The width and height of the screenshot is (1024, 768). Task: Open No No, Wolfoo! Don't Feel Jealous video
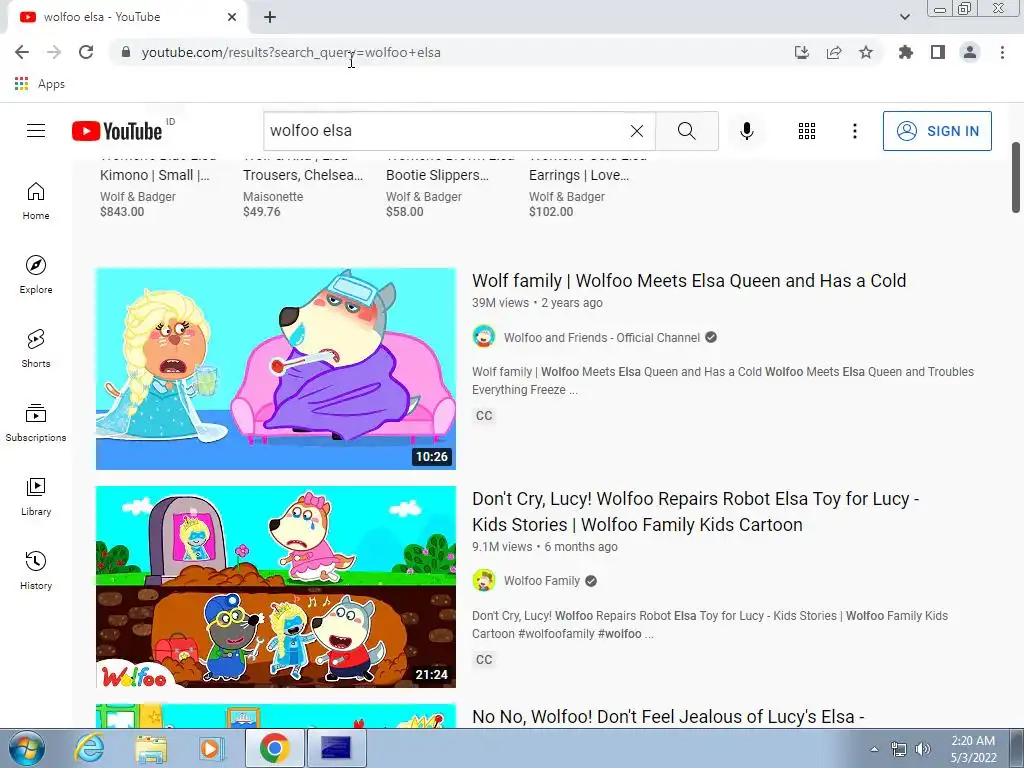(668, 716)
